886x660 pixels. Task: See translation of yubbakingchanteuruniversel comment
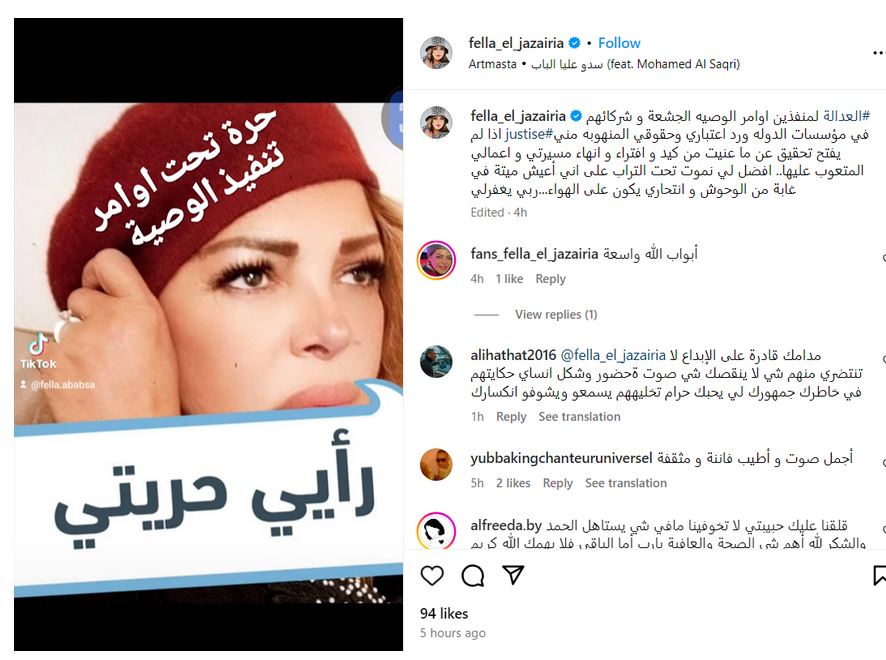626,483
